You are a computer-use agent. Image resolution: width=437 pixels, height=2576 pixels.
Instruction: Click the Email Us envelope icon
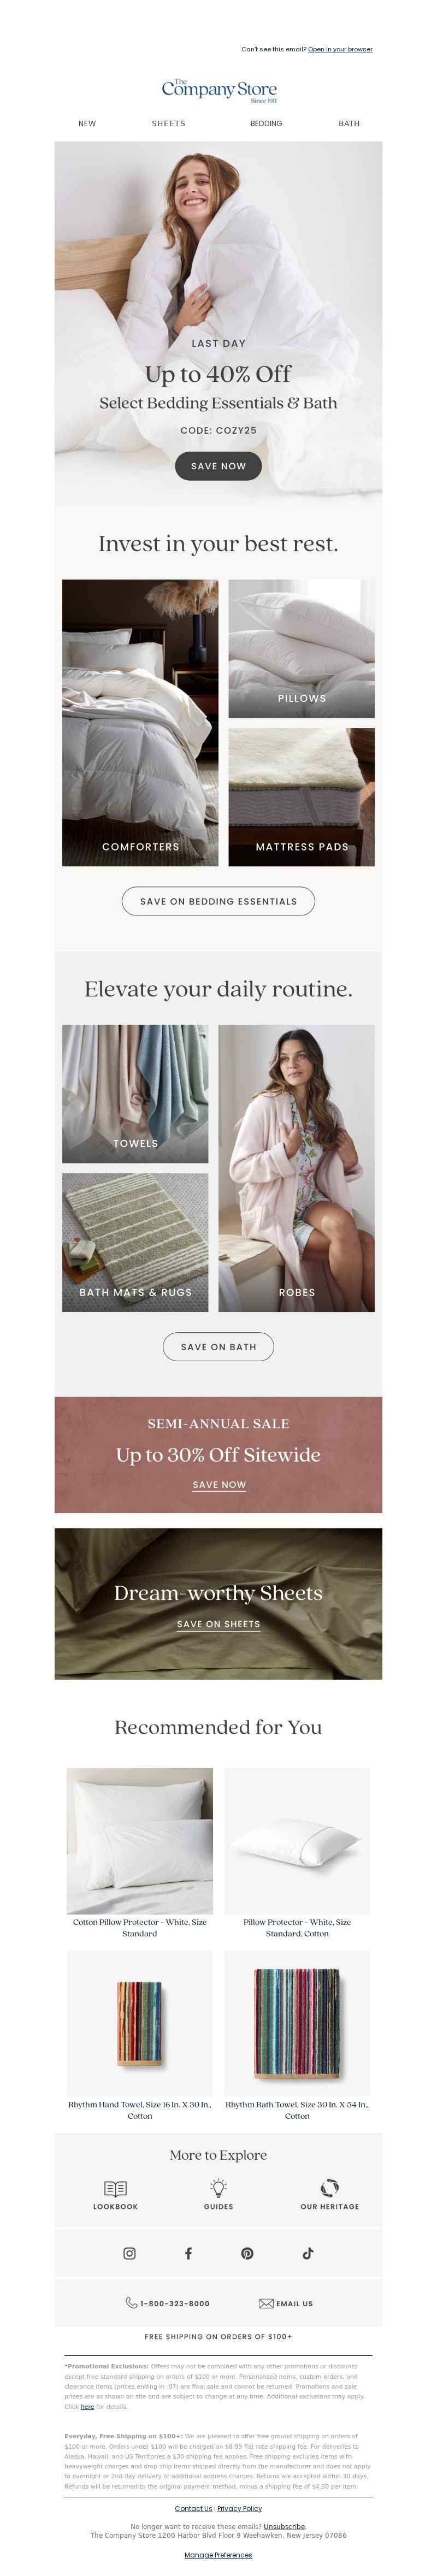point(266,2303)
